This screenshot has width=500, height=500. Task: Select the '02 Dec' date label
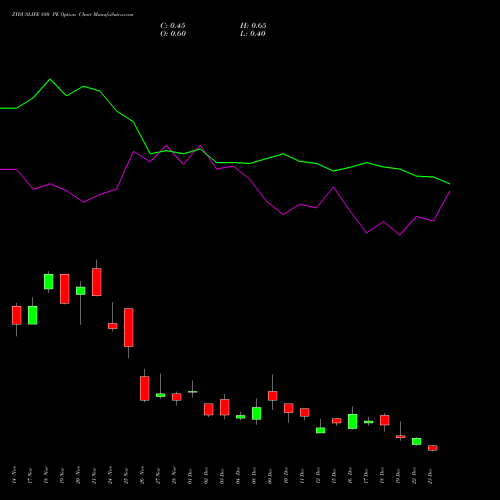coord(206,475)
